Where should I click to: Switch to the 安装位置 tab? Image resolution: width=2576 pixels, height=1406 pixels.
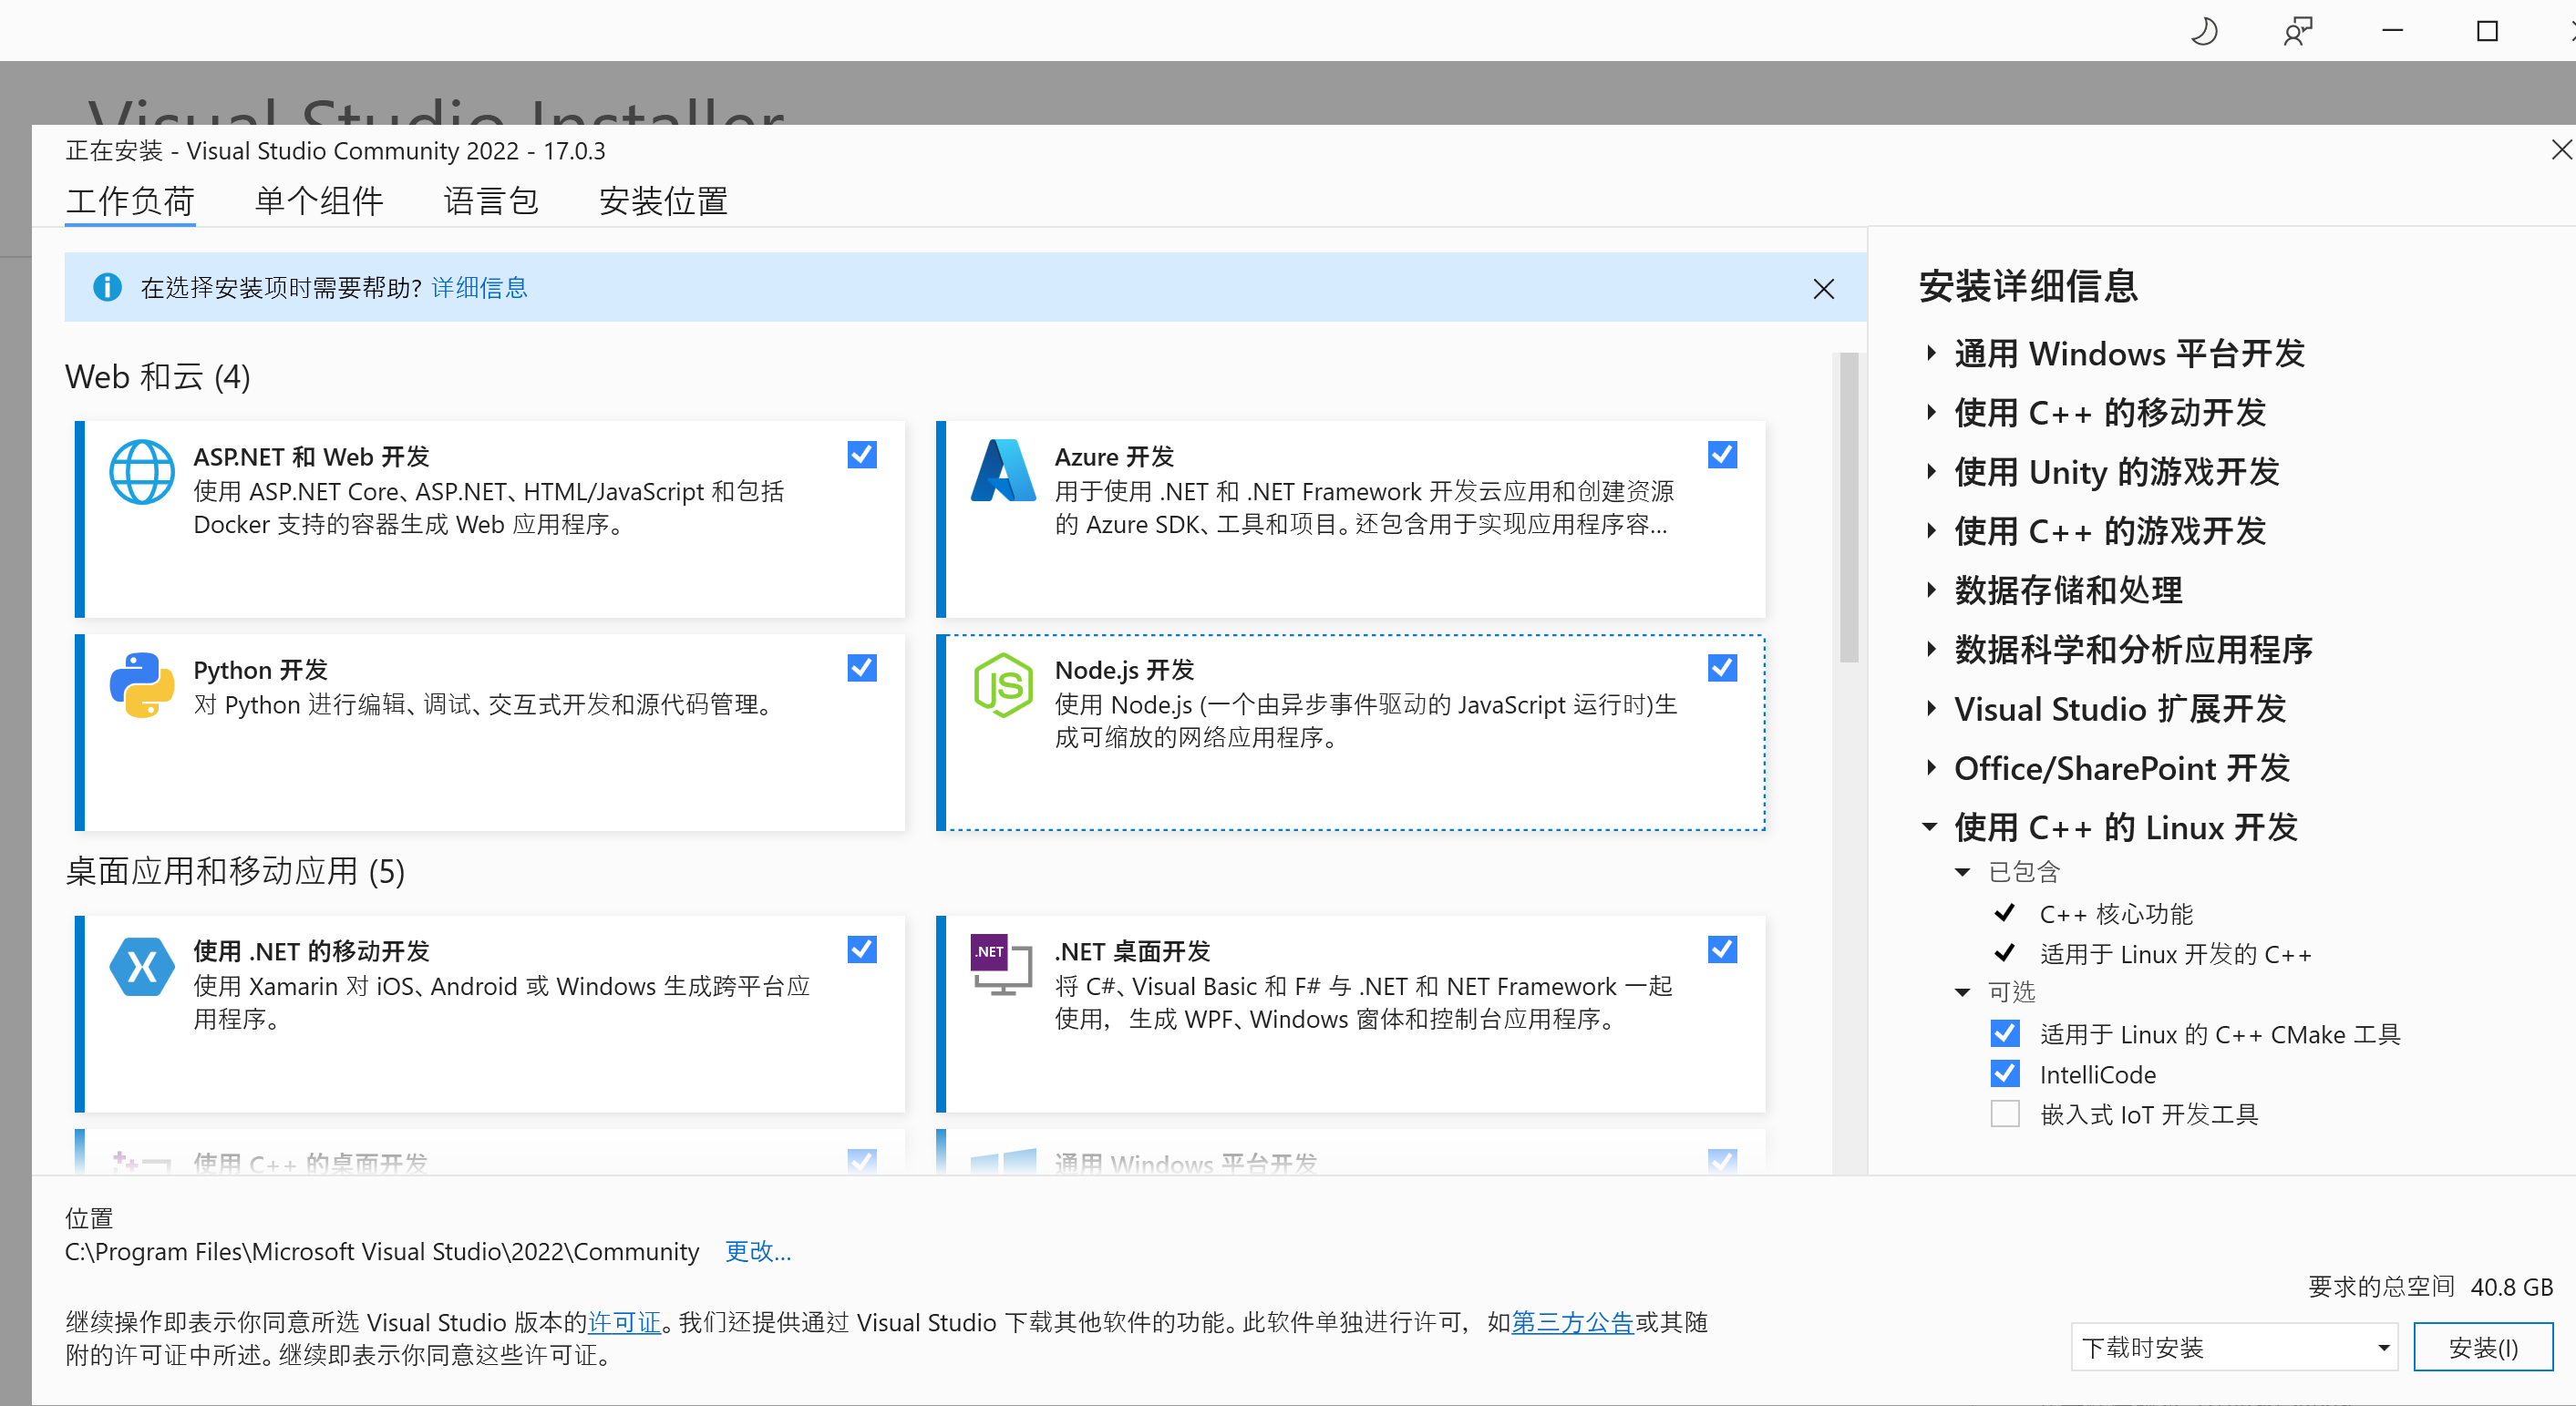[x=663, y=201]
